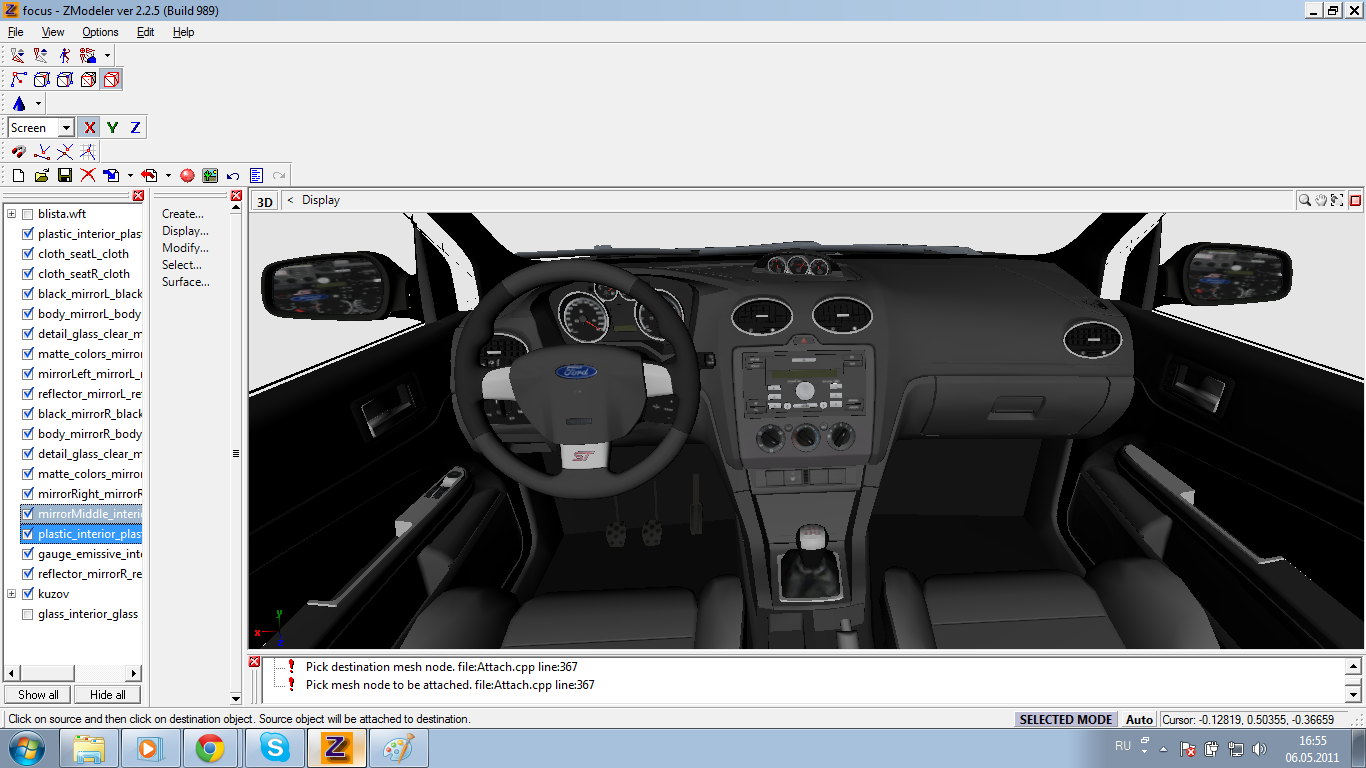Click the Show all button
Screen dimensions: 1366x768
tap(38, 694)
